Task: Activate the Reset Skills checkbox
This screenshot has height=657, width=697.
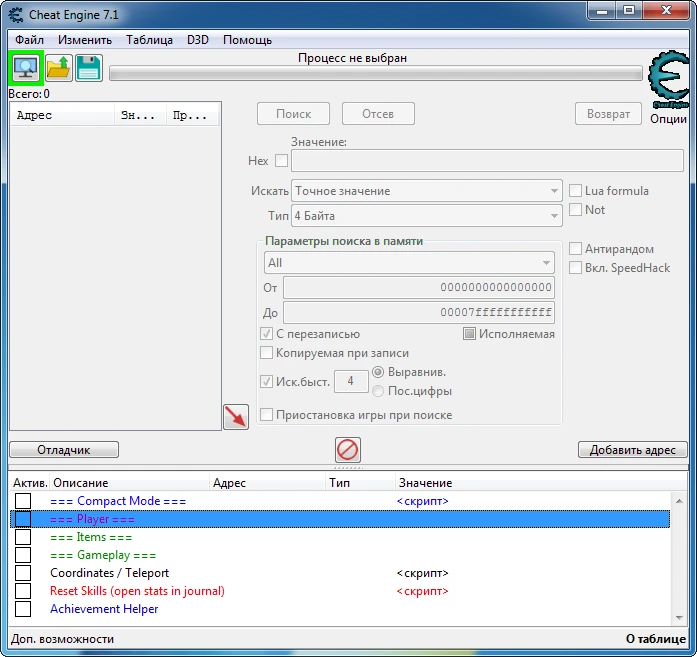Action: pos(23,591)
